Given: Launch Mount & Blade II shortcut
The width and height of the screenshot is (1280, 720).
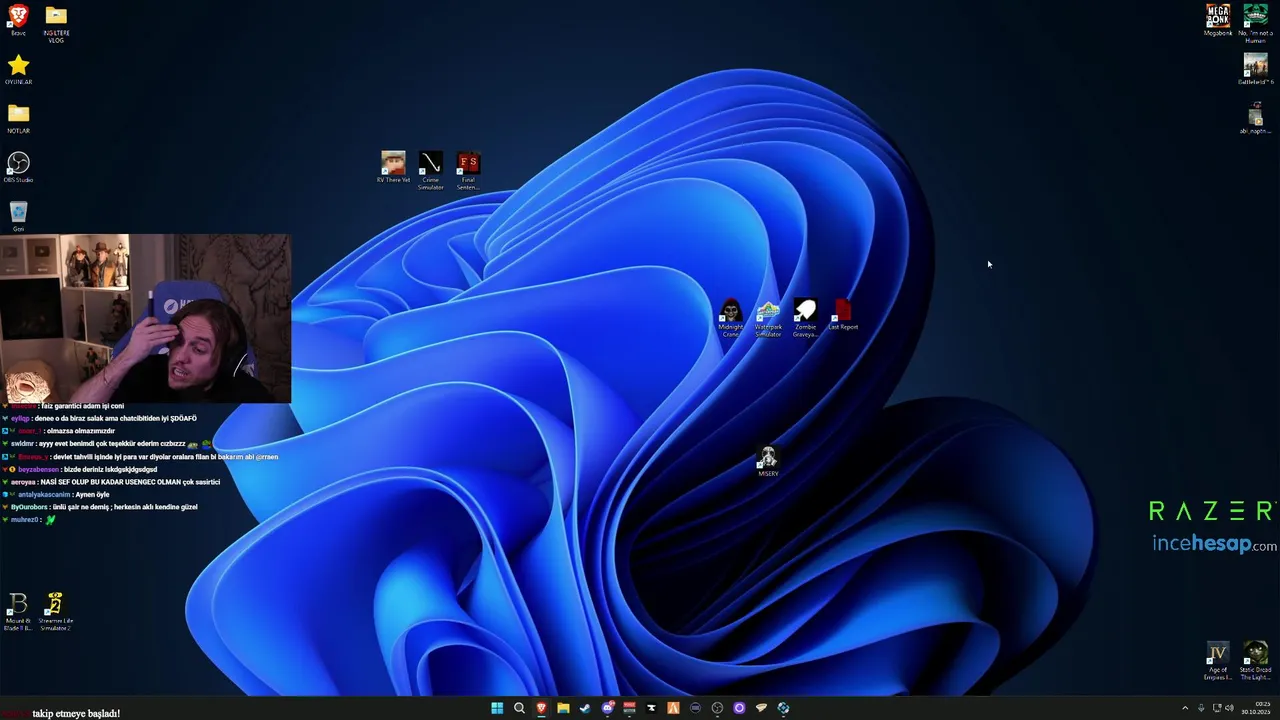Looking at the screenshot, I should (x=18, y=612).
